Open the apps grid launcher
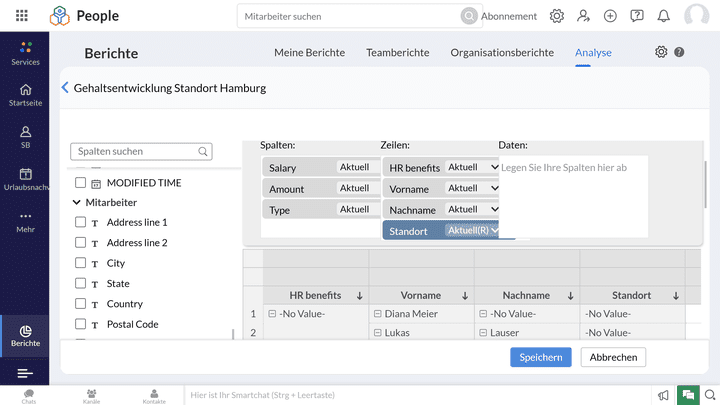The height and width of the screenshot is (405, 720). click(22, 16)
